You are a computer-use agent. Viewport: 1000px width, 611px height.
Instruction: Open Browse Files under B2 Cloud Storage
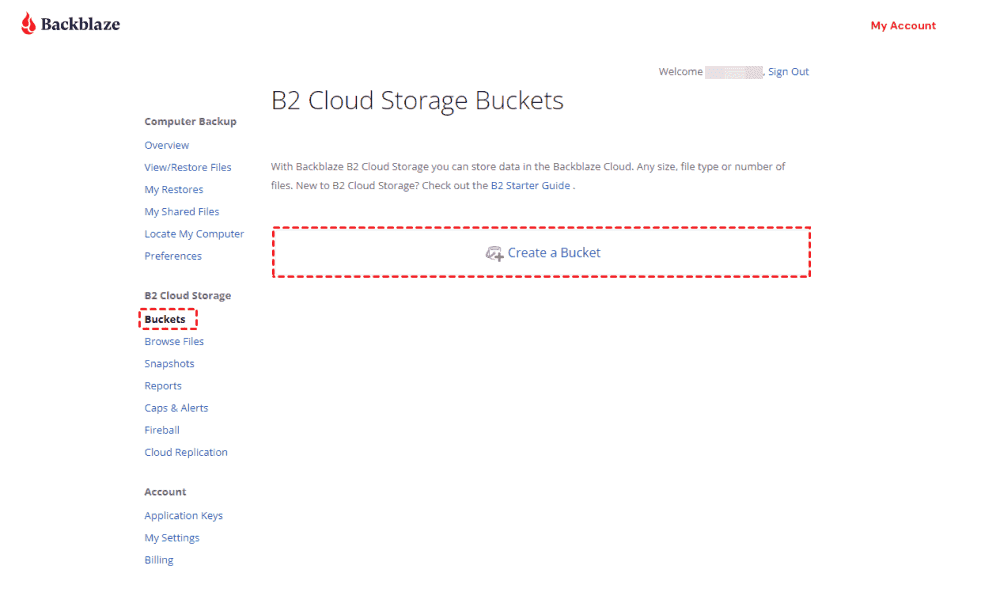(x=174, y=342)
